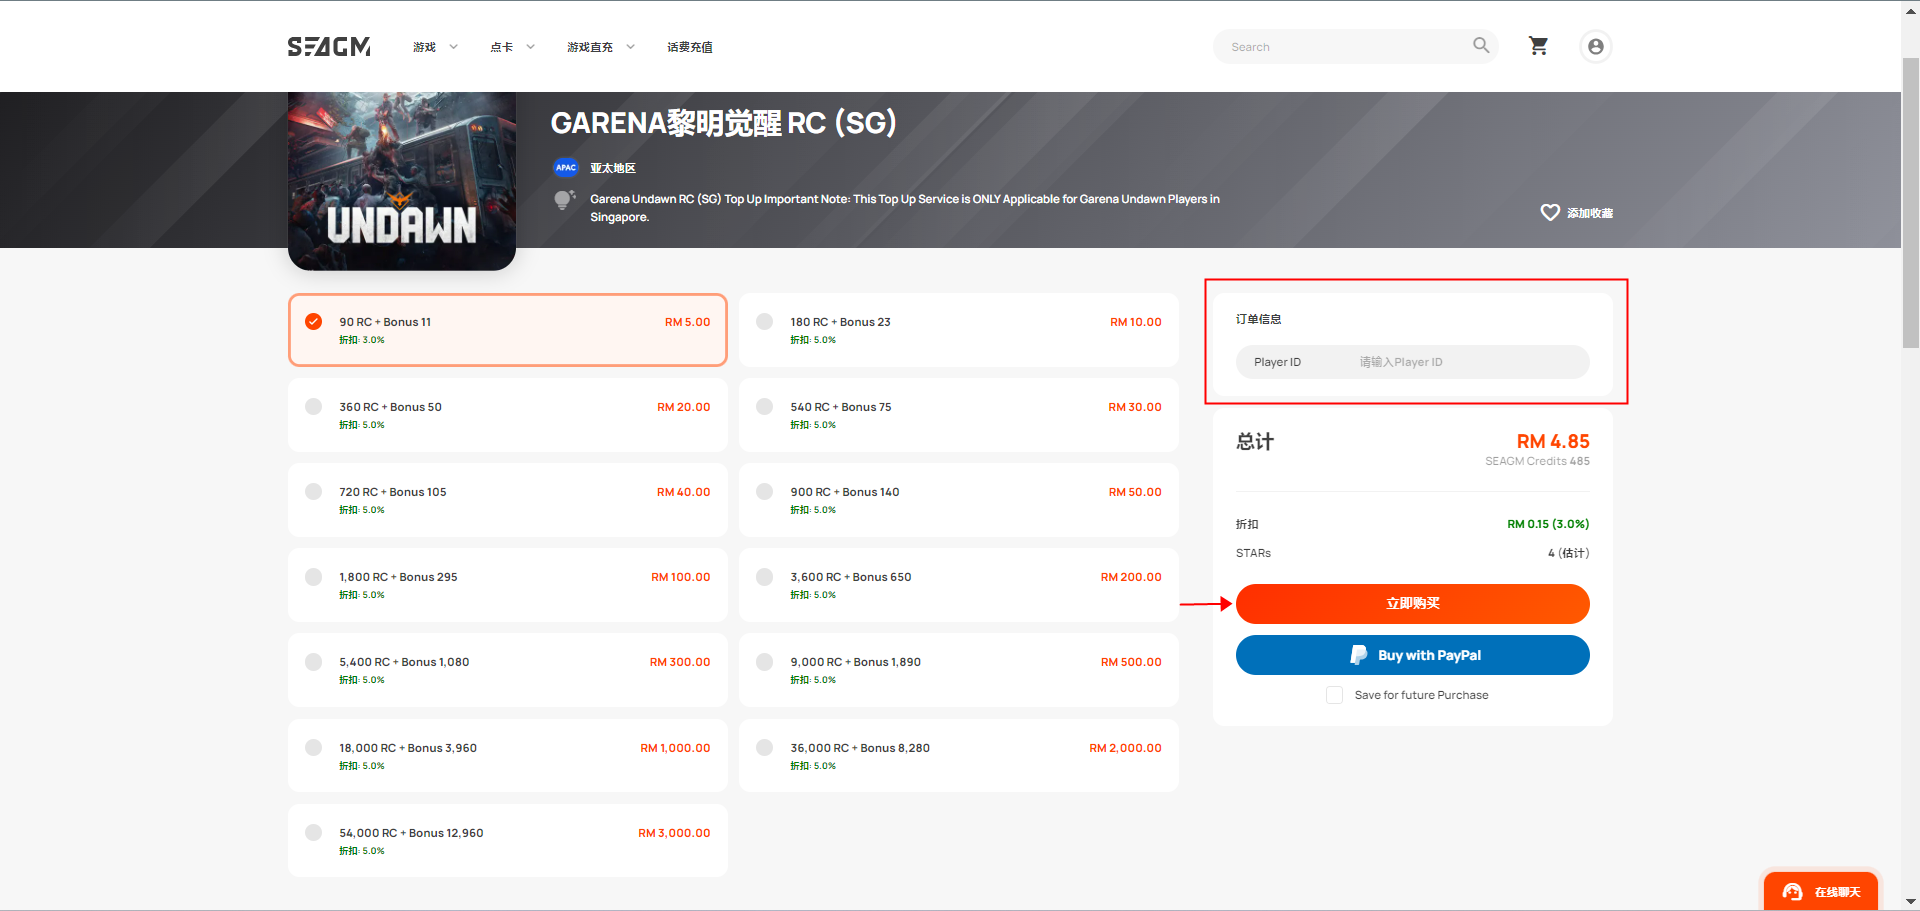Click the page vertical scrollbar
Viewport: 1920px width, 911px height.
[1910, 203]
